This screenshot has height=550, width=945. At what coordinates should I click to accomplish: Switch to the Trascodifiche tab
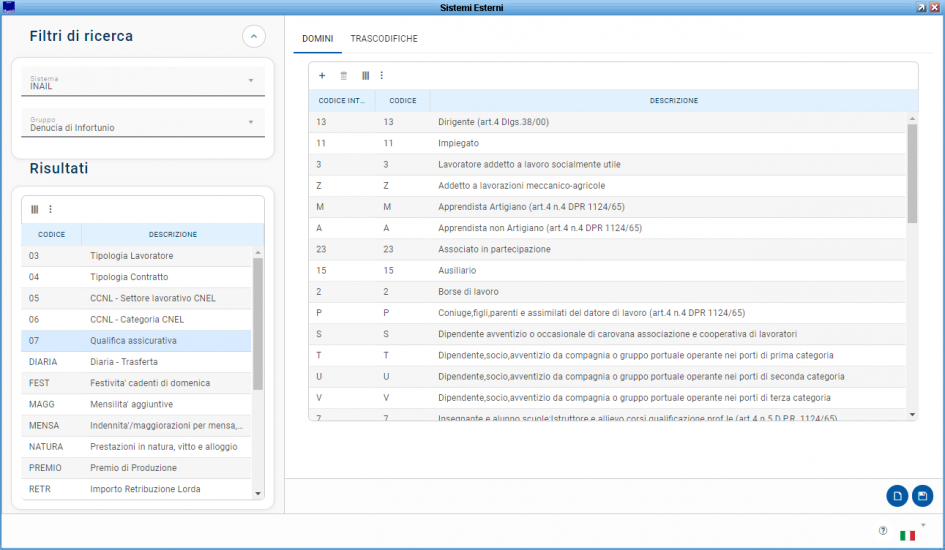384,38
